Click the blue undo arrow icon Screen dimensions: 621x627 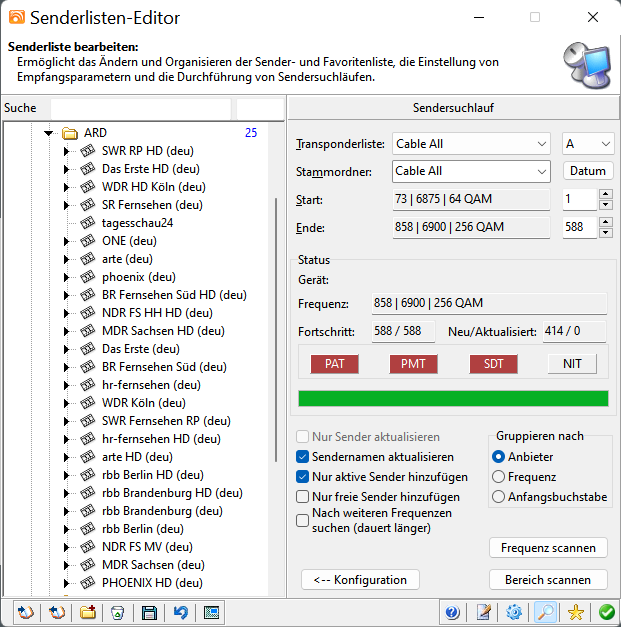pos(180,612)
